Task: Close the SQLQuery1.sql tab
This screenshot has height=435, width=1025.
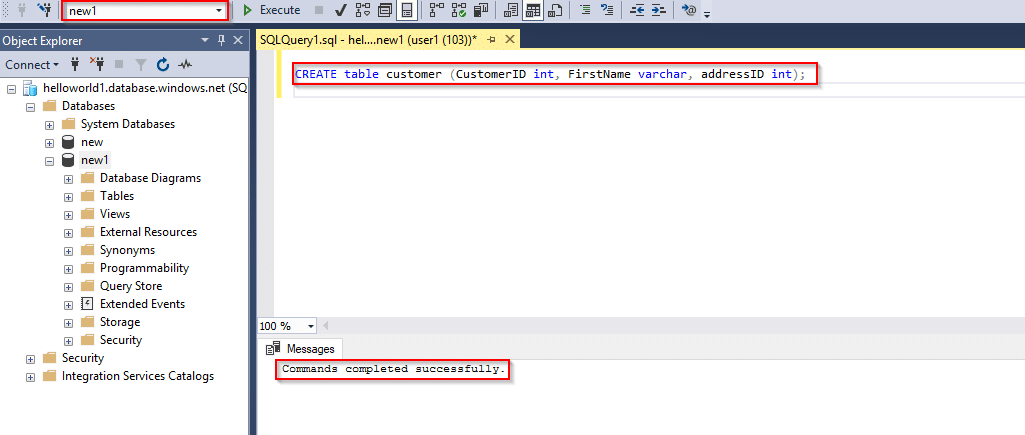Action: click(510, 40)
